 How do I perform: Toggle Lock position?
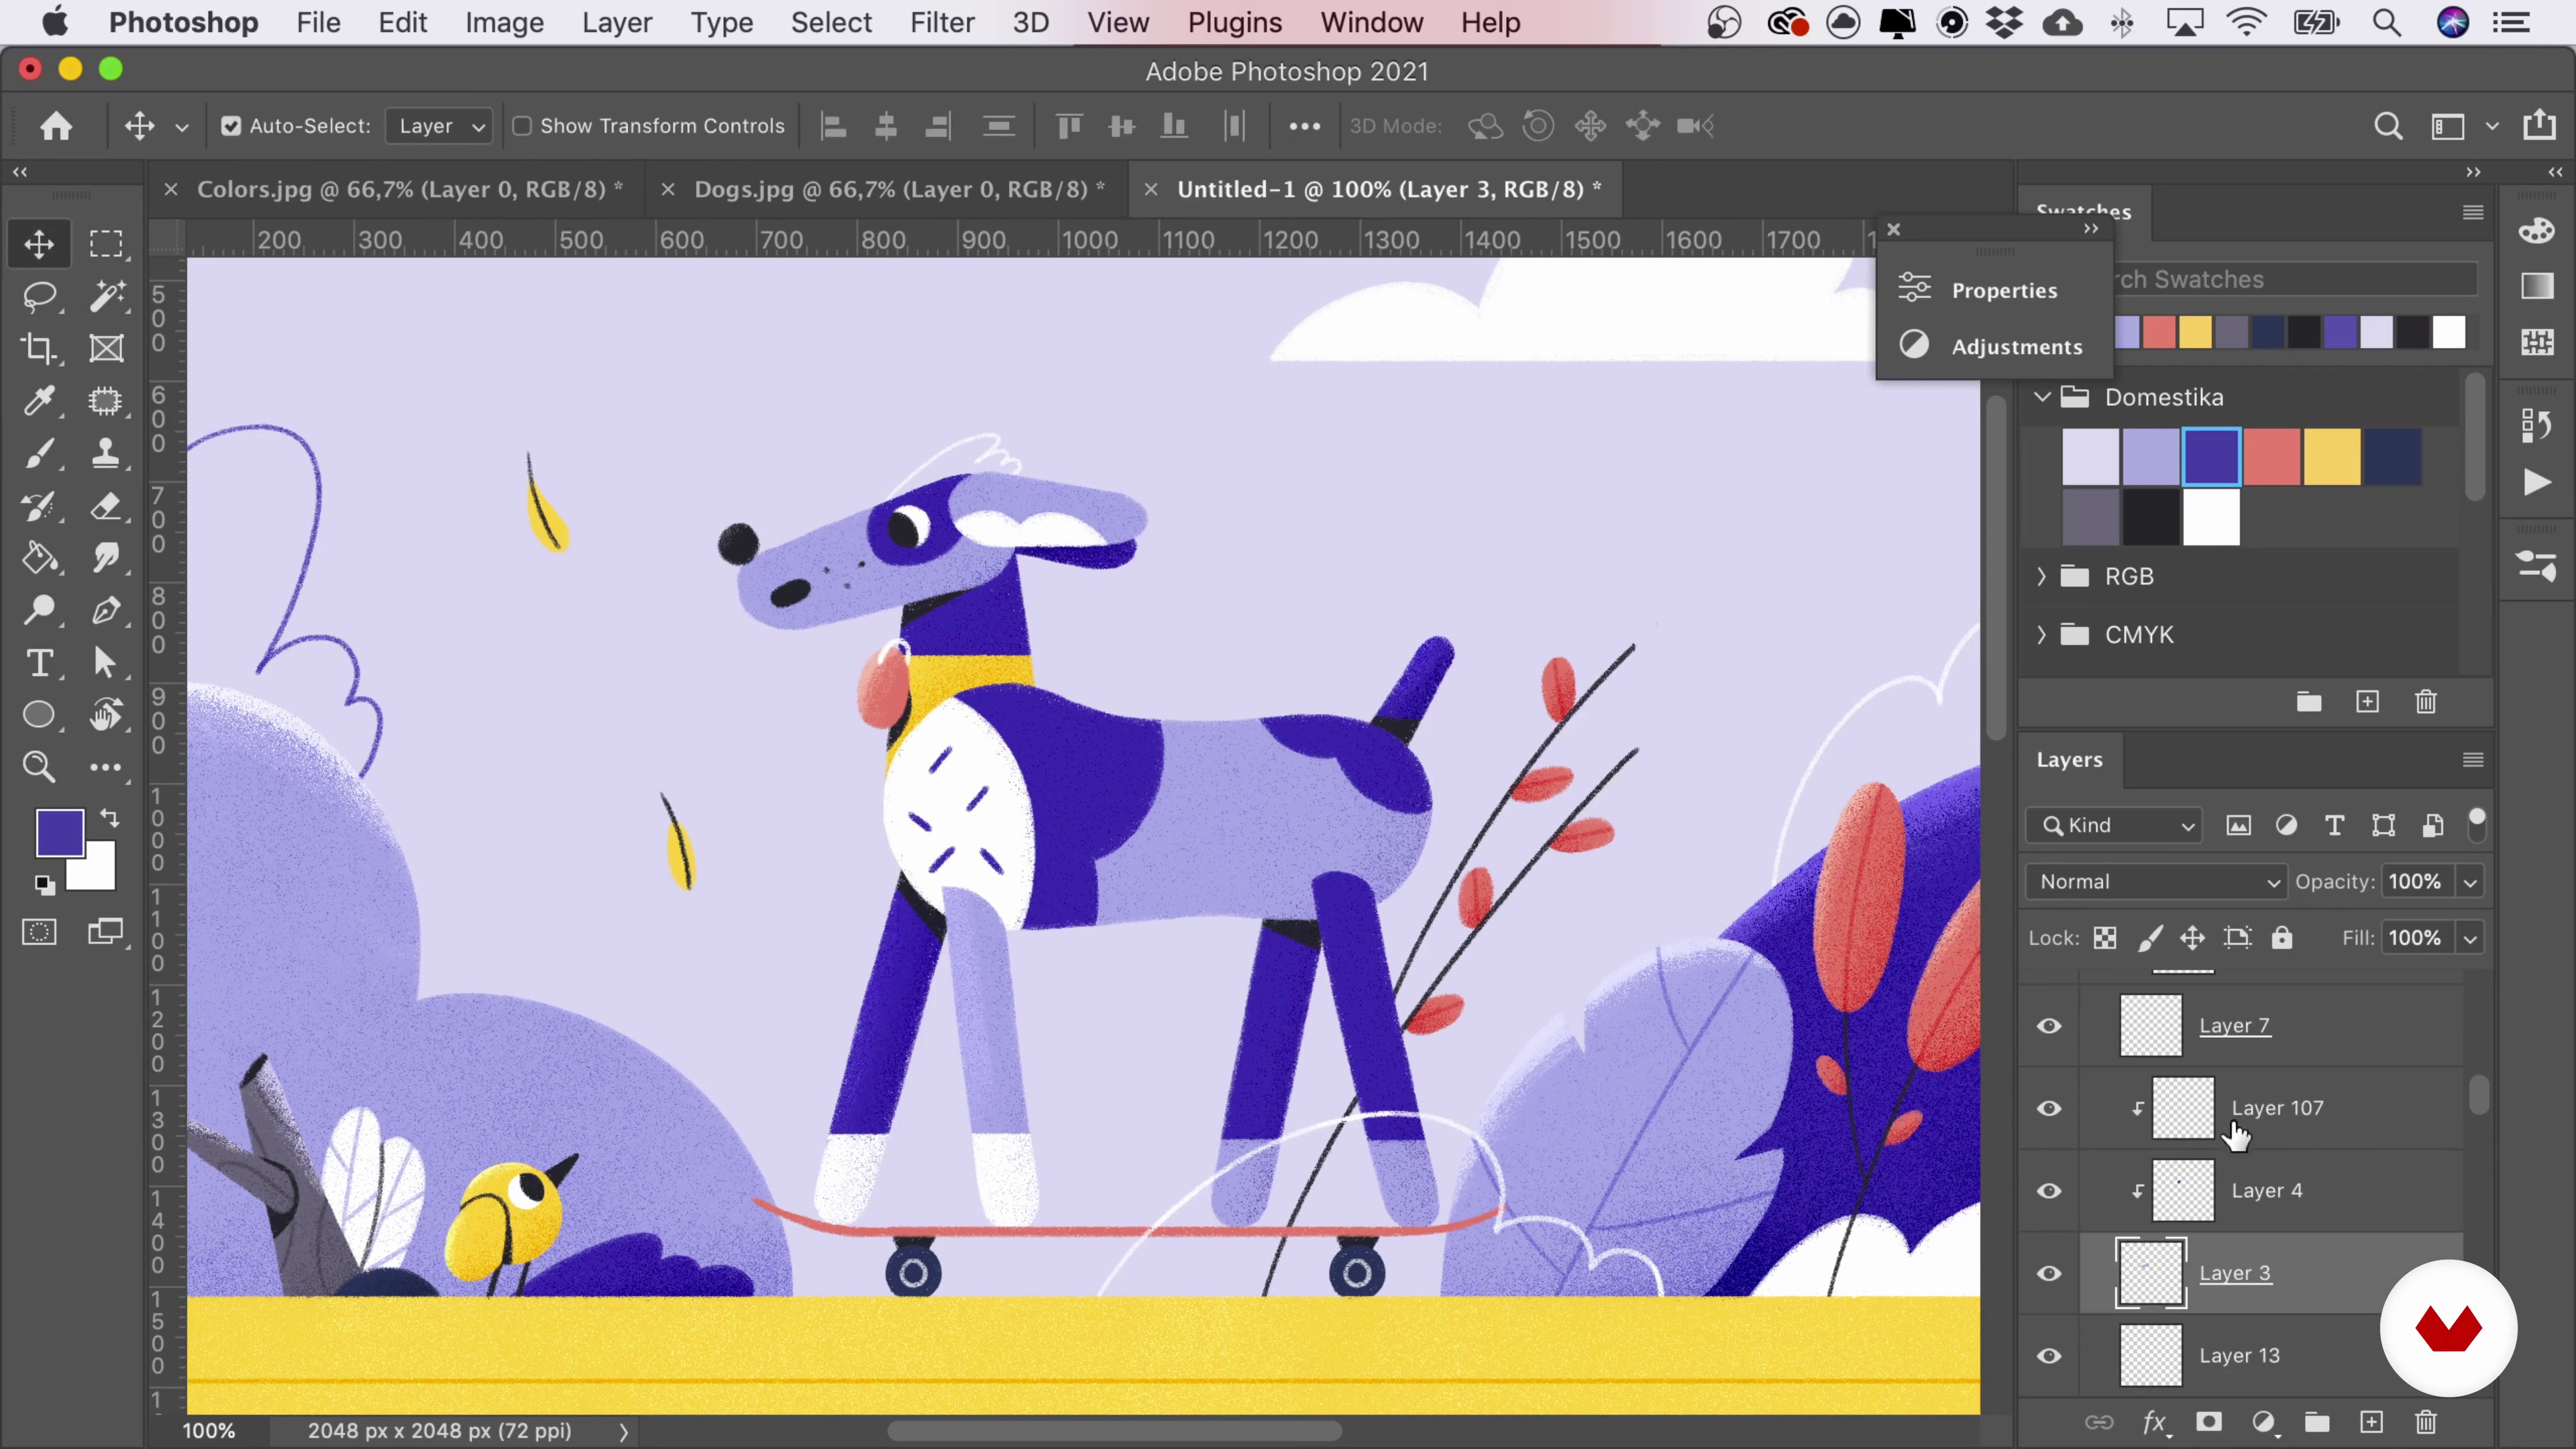[2192, 938]
